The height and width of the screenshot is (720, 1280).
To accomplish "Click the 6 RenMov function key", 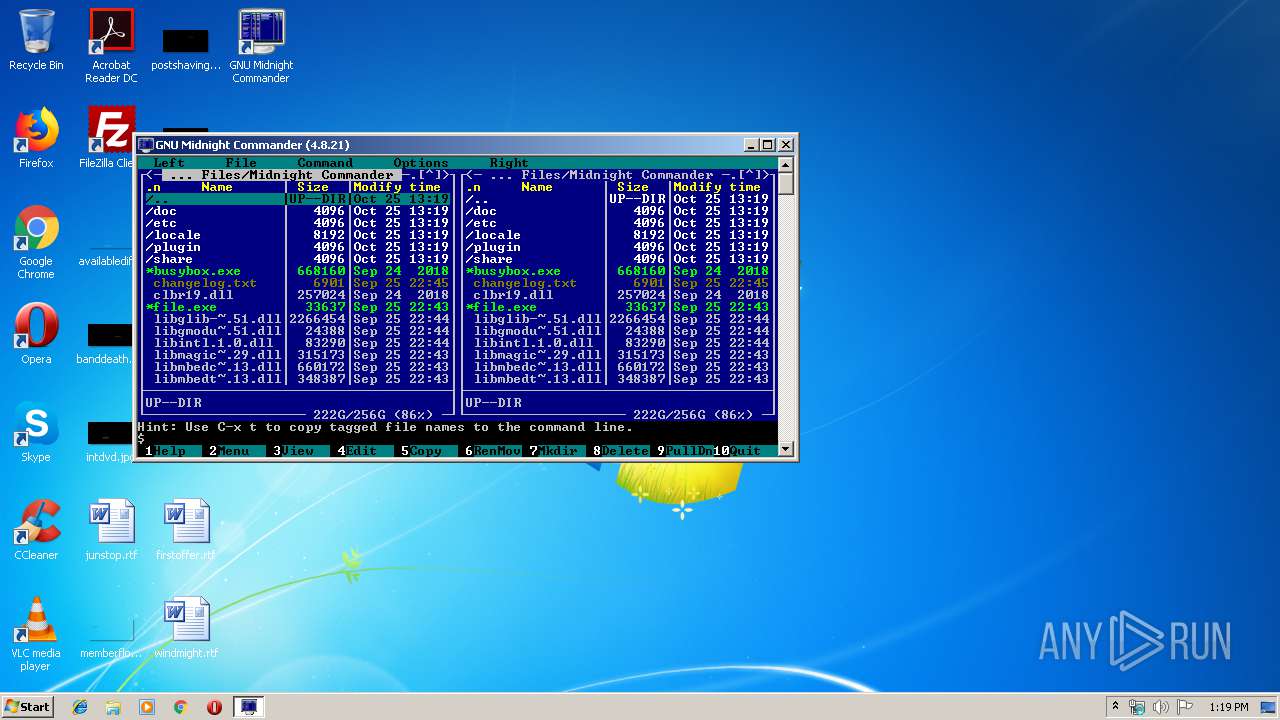I will pyautogui.click(x=493, y=451).
